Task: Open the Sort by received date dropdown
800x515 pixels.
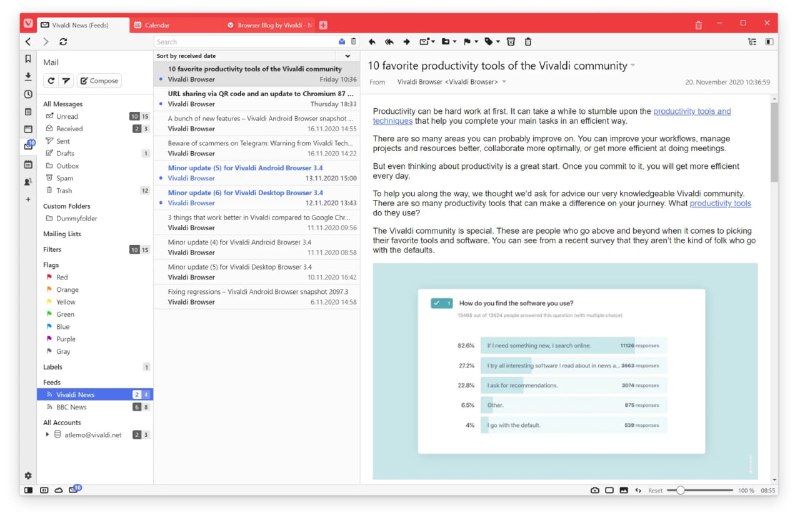Action: 256,56
